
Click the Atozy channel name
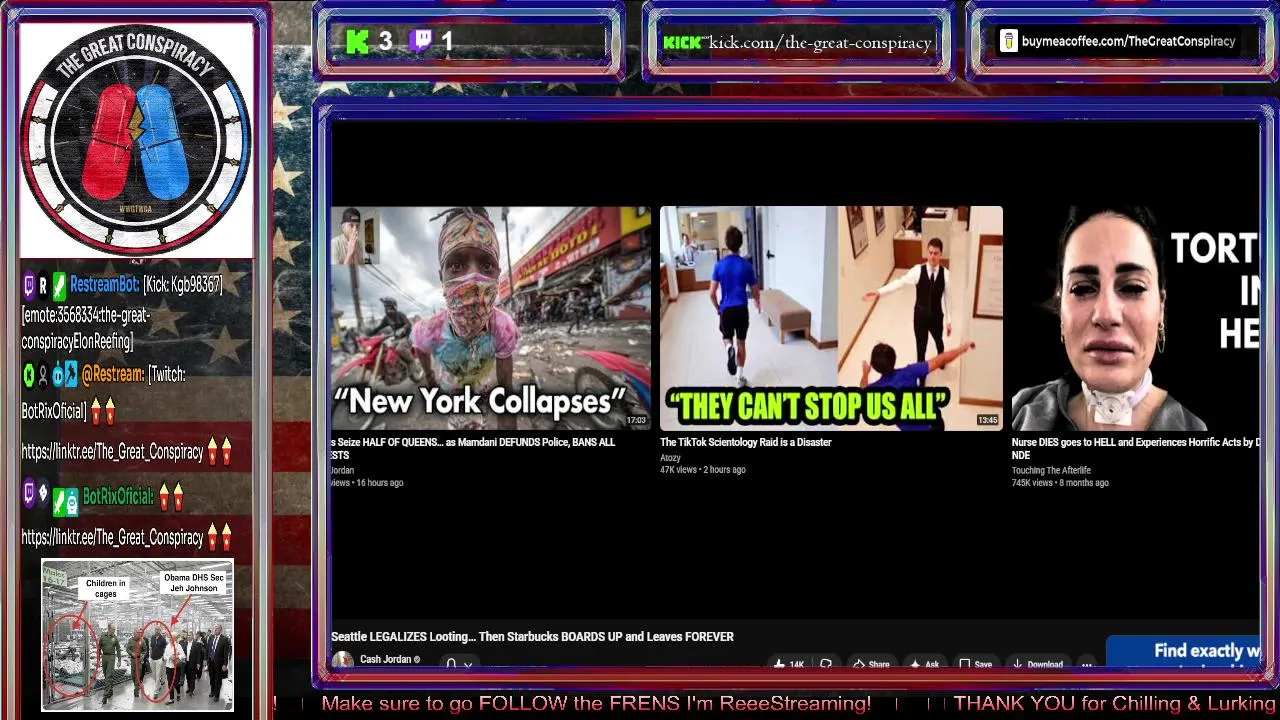pyautogui.click(x=670, y=458)
